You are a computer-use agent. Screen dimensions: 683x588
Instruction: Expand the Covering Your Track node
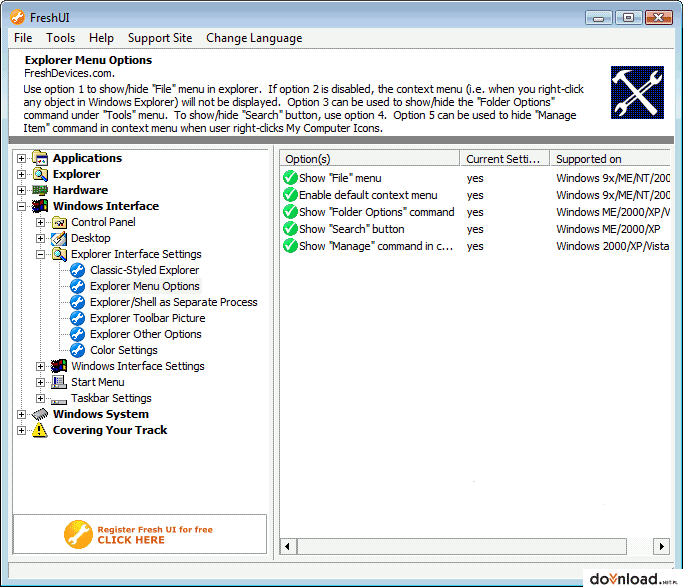21,430
